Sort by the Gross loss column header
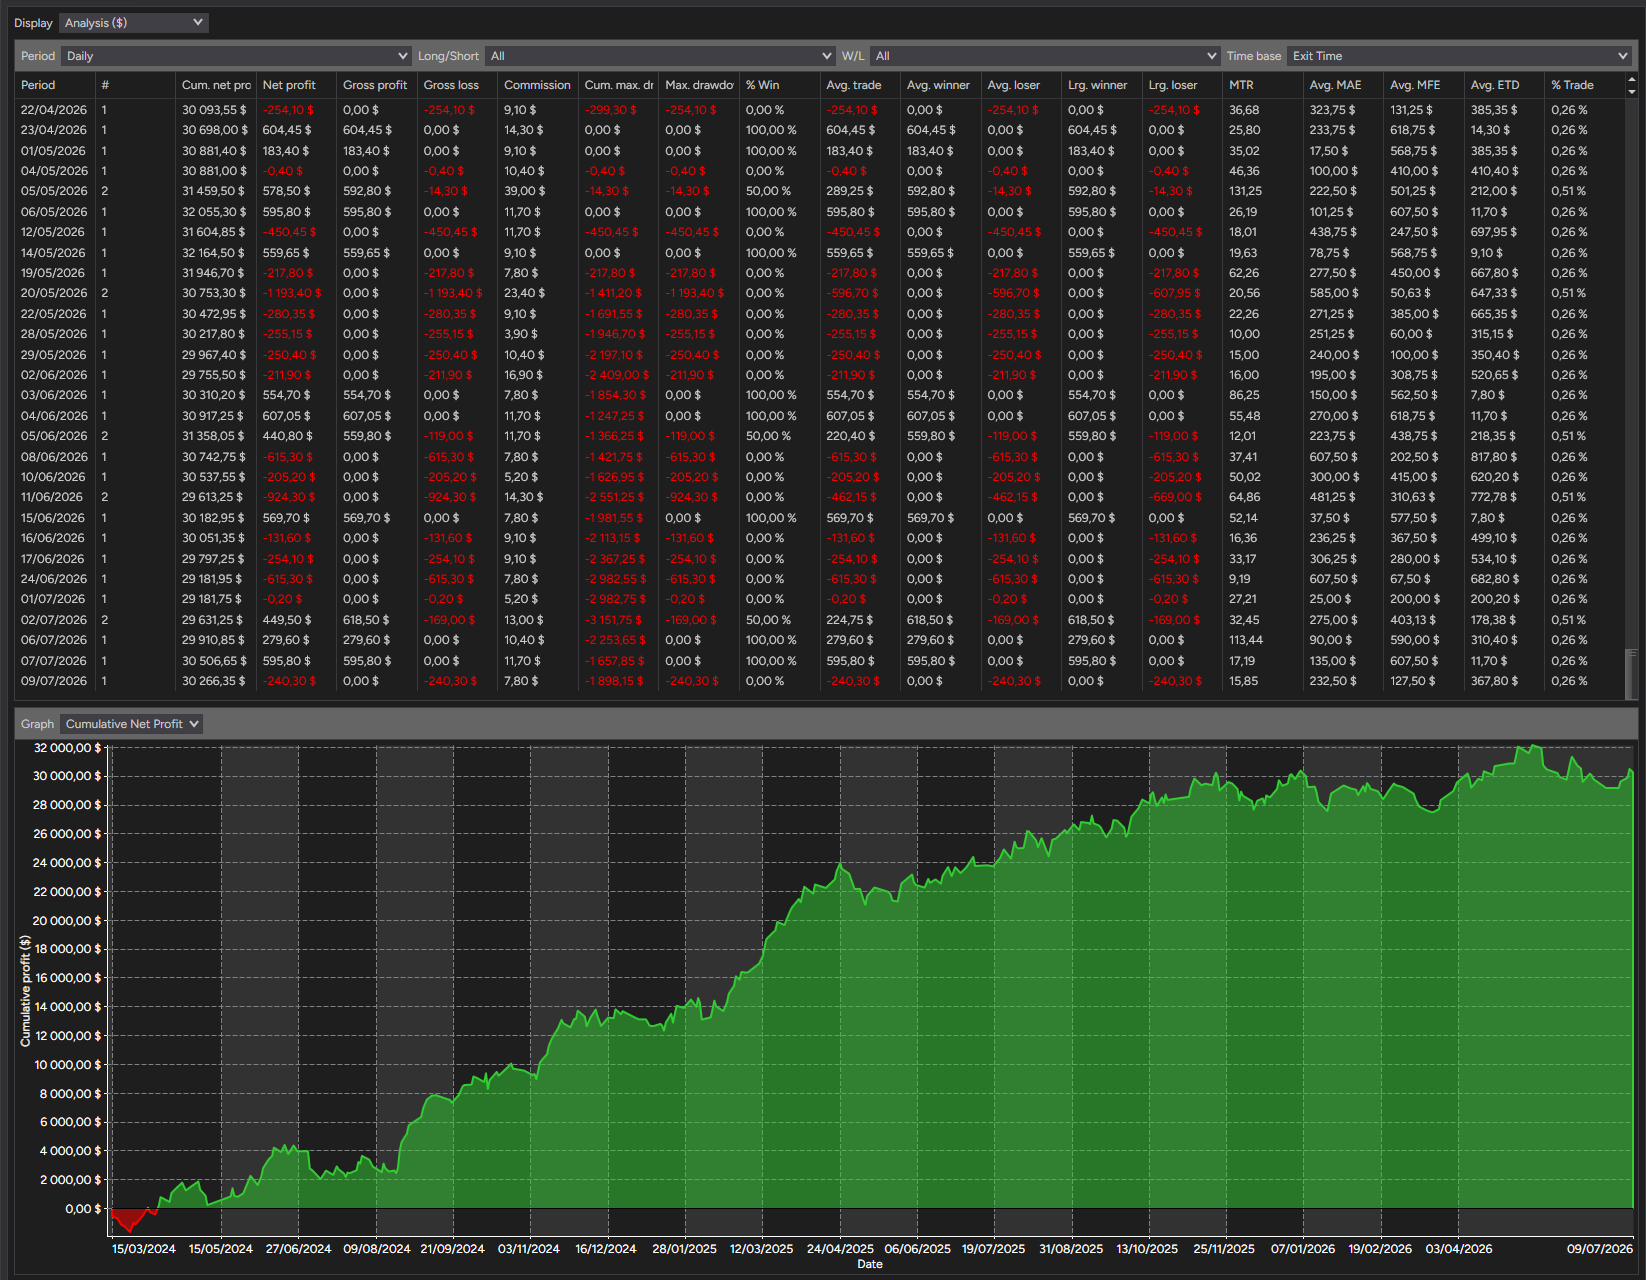 pos(458,85)
